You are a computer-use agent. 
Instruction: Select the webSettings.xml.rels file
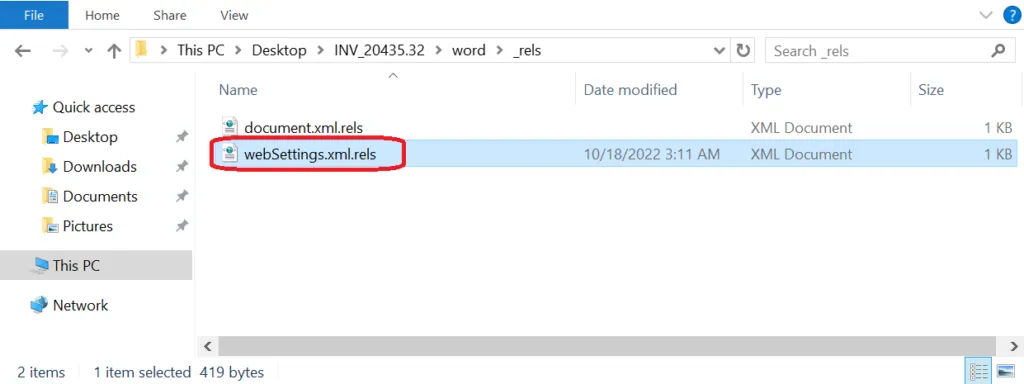click(x=310, y=154)
